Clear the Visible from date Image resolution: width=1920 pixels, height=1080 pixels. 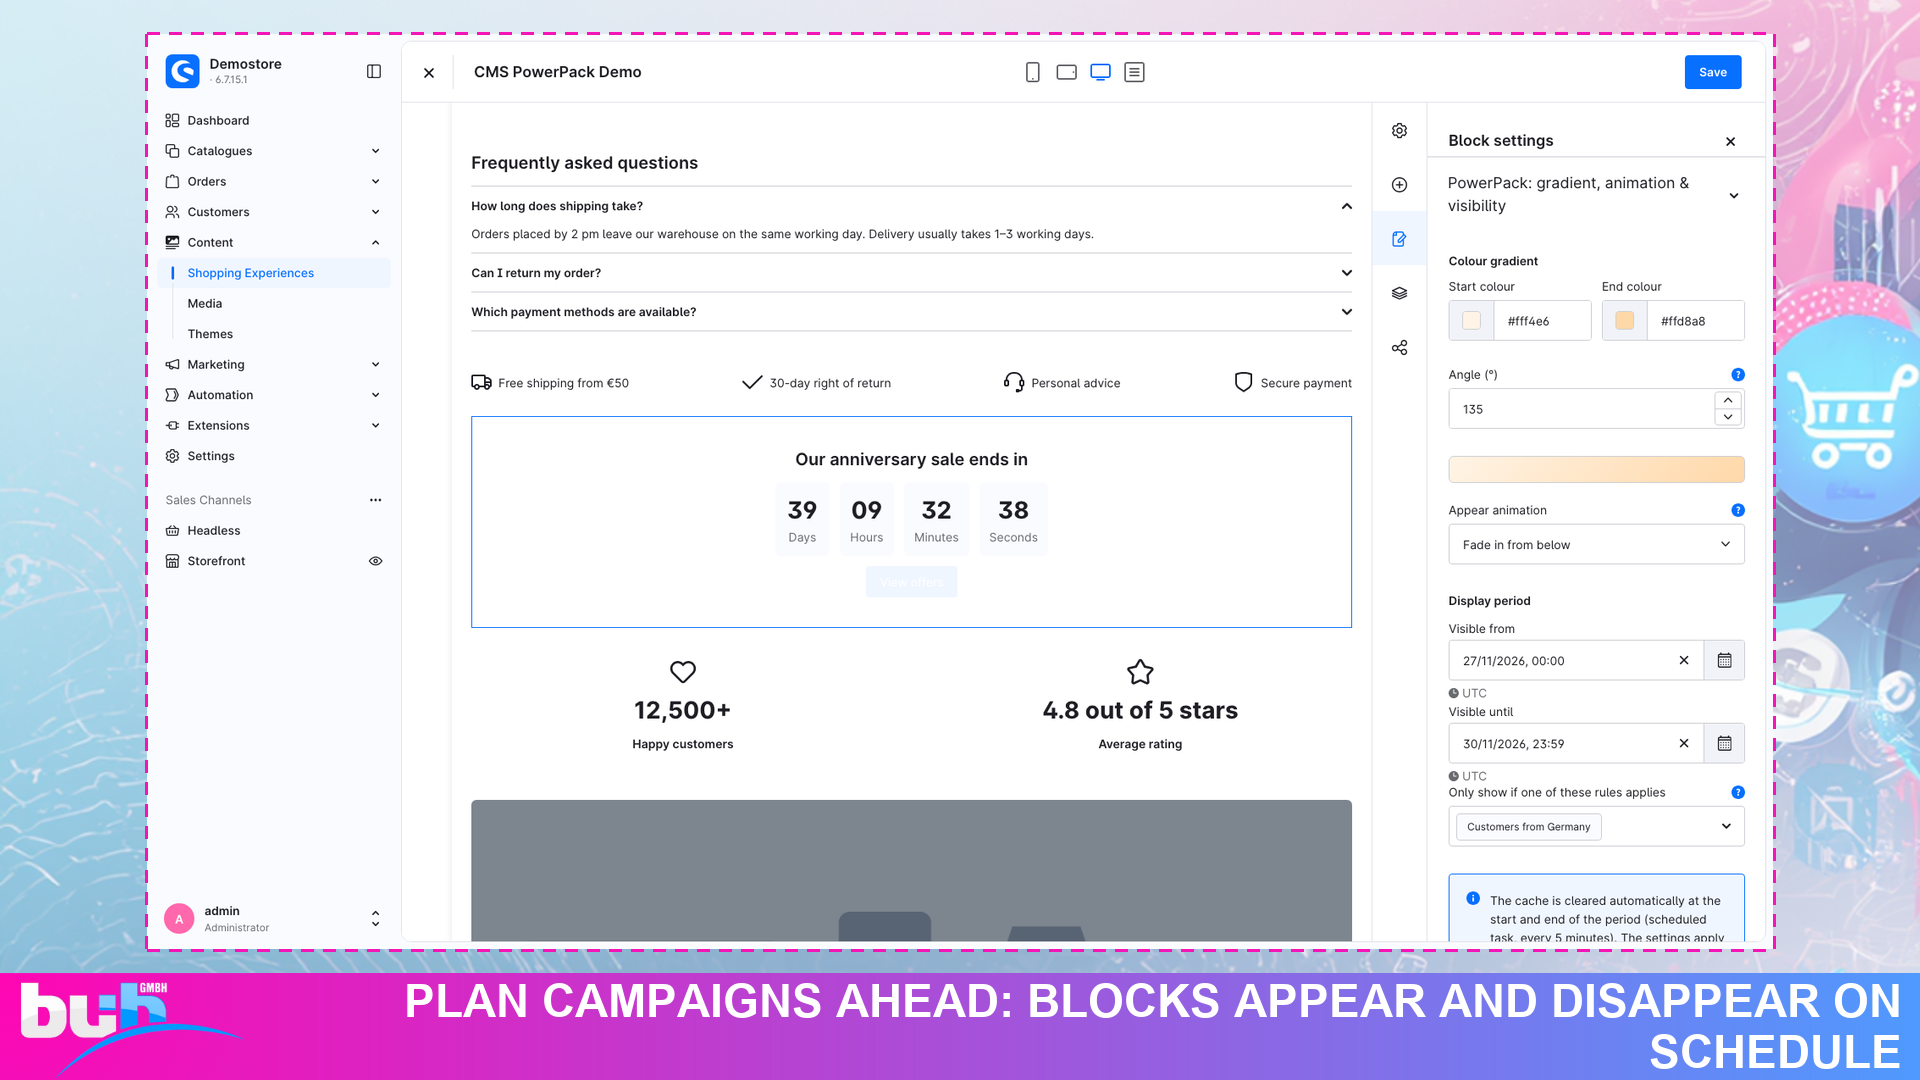coord(1684,660)
